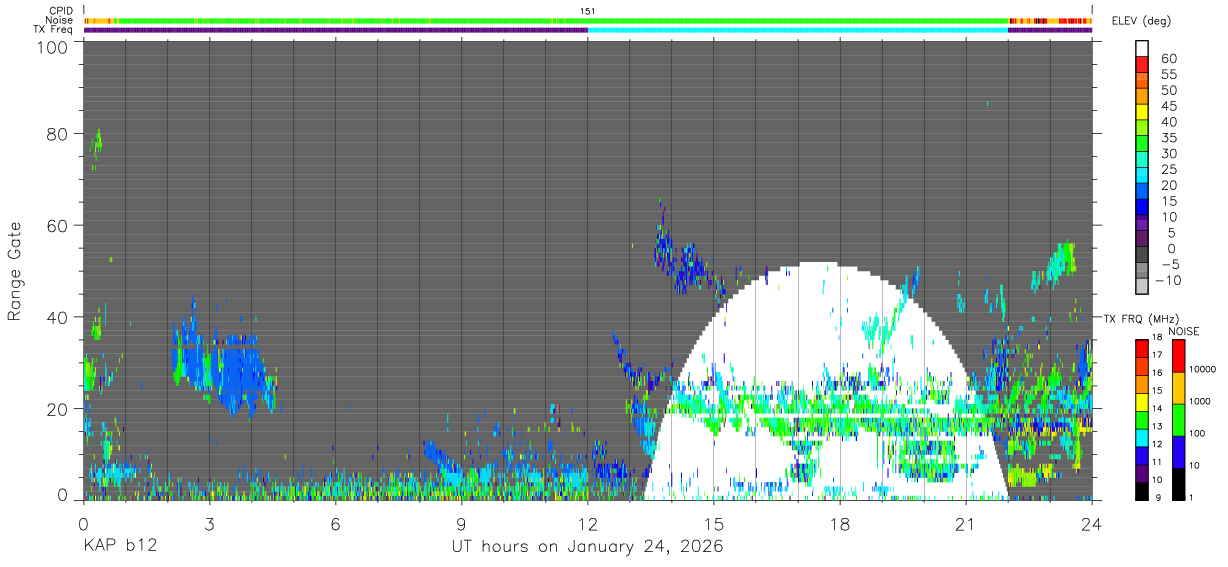This screenshot has height=567, width=1228.
Task: Click the purple segment of the TX Freq strip
Action: (335, 30)
